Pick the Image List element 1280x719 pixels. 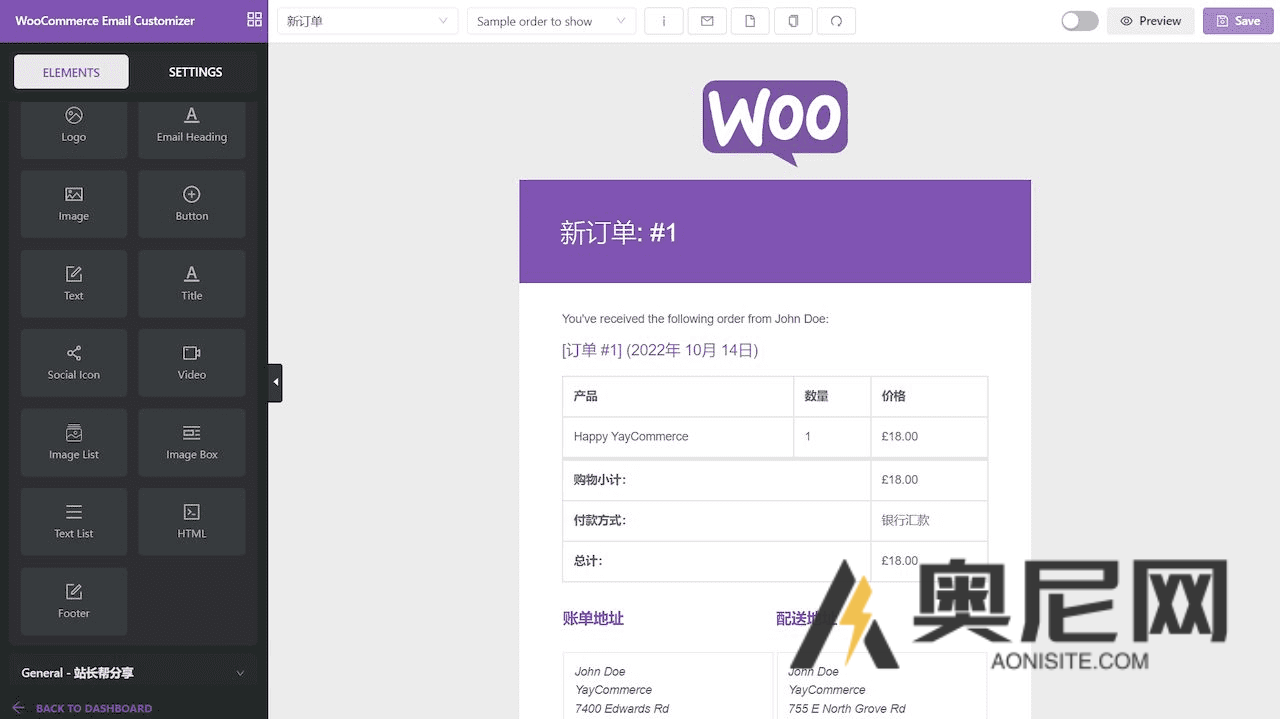[x=74, y=442]
